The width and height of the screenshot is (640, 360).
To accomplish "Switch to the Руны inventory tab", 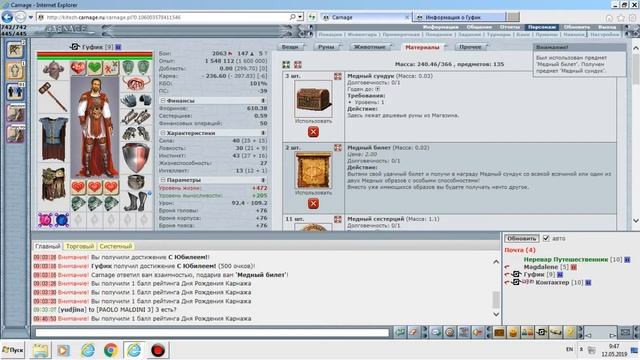I will (x=327, y=47).
